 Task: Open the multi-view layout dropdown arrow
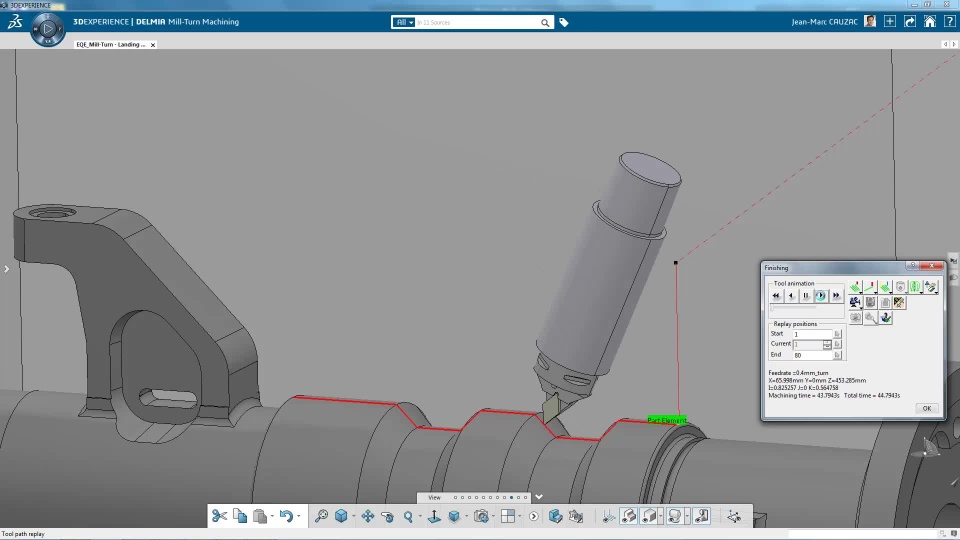pos(520,516)
